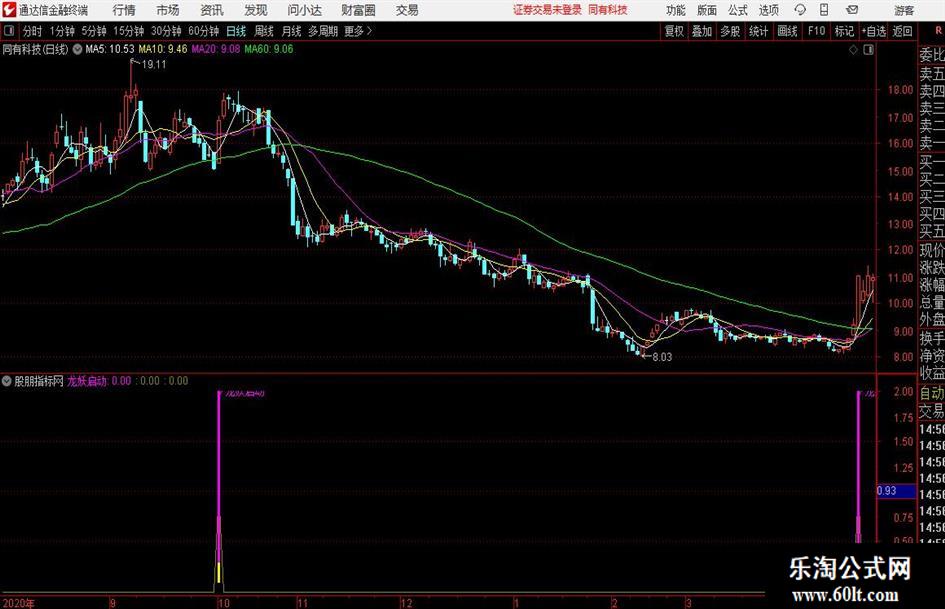The height and width of the screenshot is (609, 945).
Task: Click the 统计 statistics button
Action: 758,31
